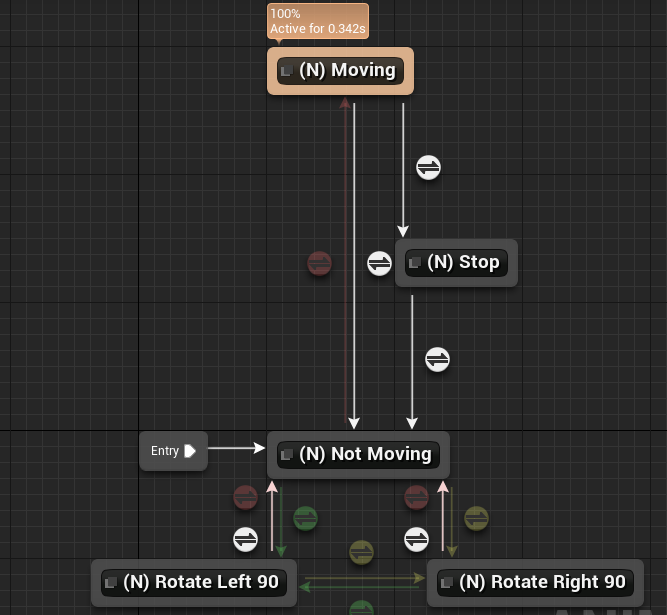Select white transition icon above Rotate Right 90
Screen dimensions: 667x615
point(417,540)
